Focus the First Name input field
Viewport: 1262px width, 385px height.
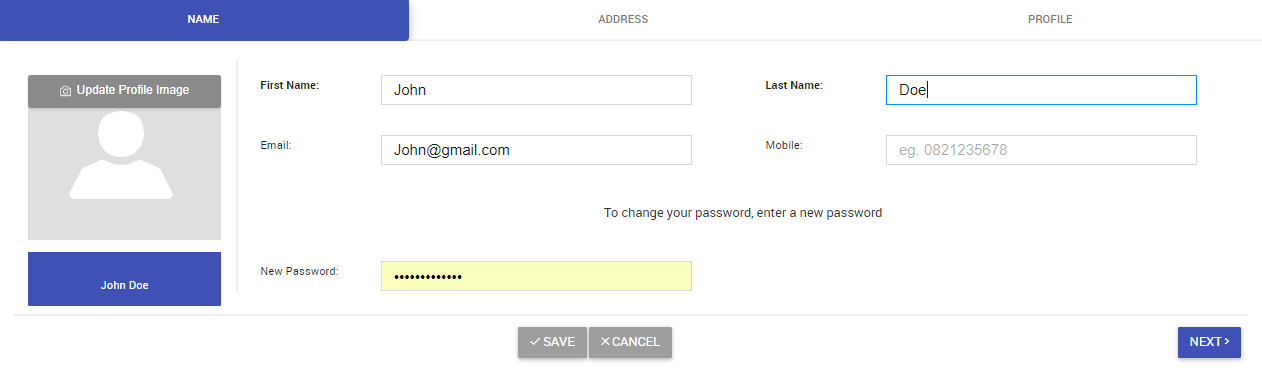point(536,90)
